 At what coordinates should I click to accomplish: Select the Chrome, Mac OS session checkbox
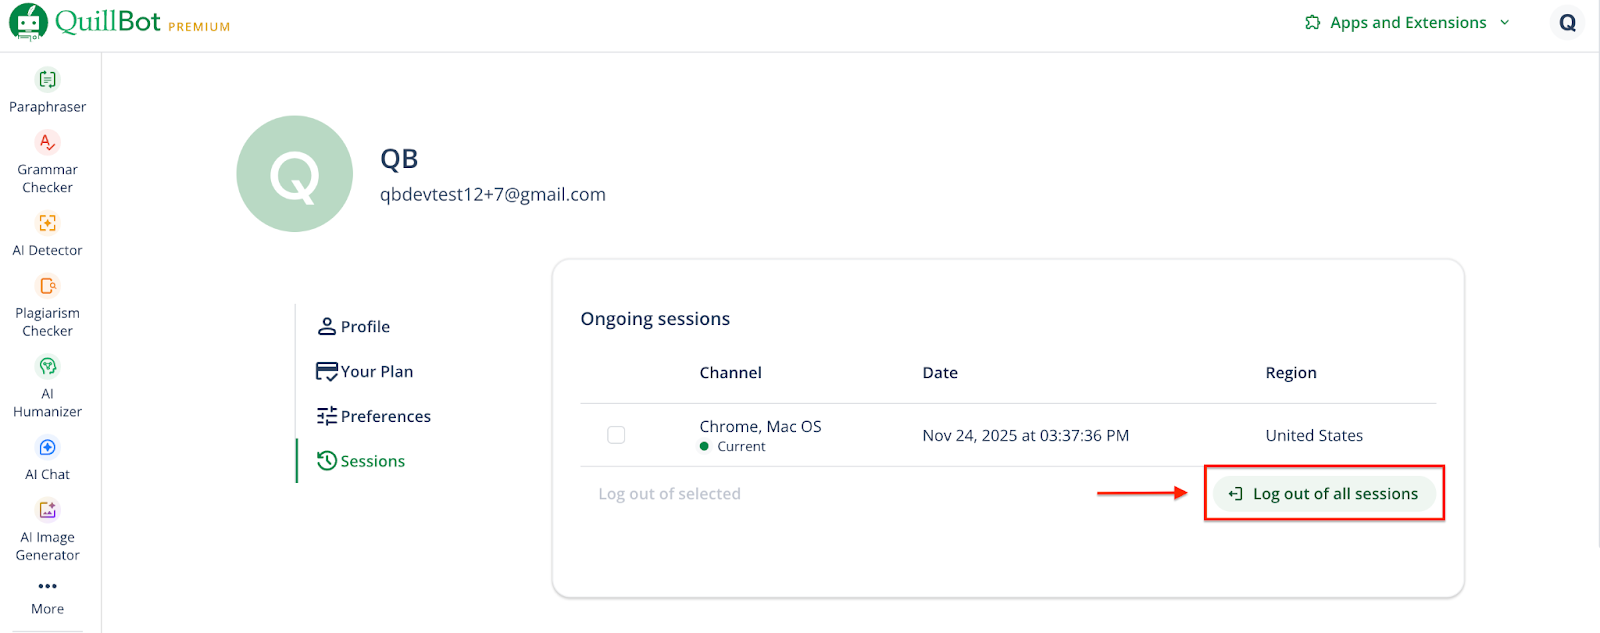pos(616,435)
